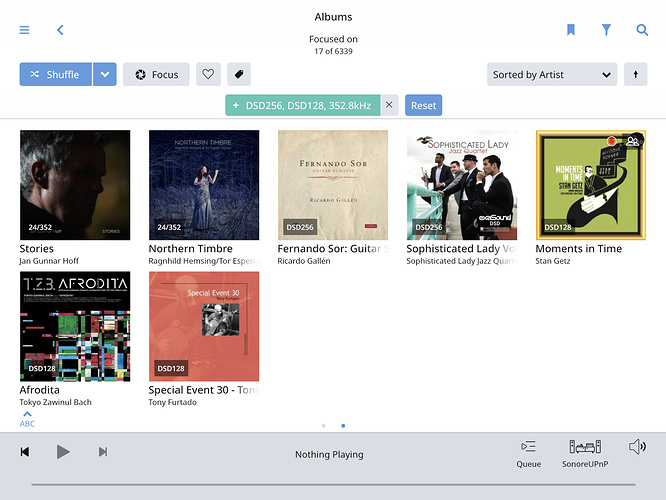Click the Stories album title
This screenshot has height=500, width=666.
(x=37, y=249)
